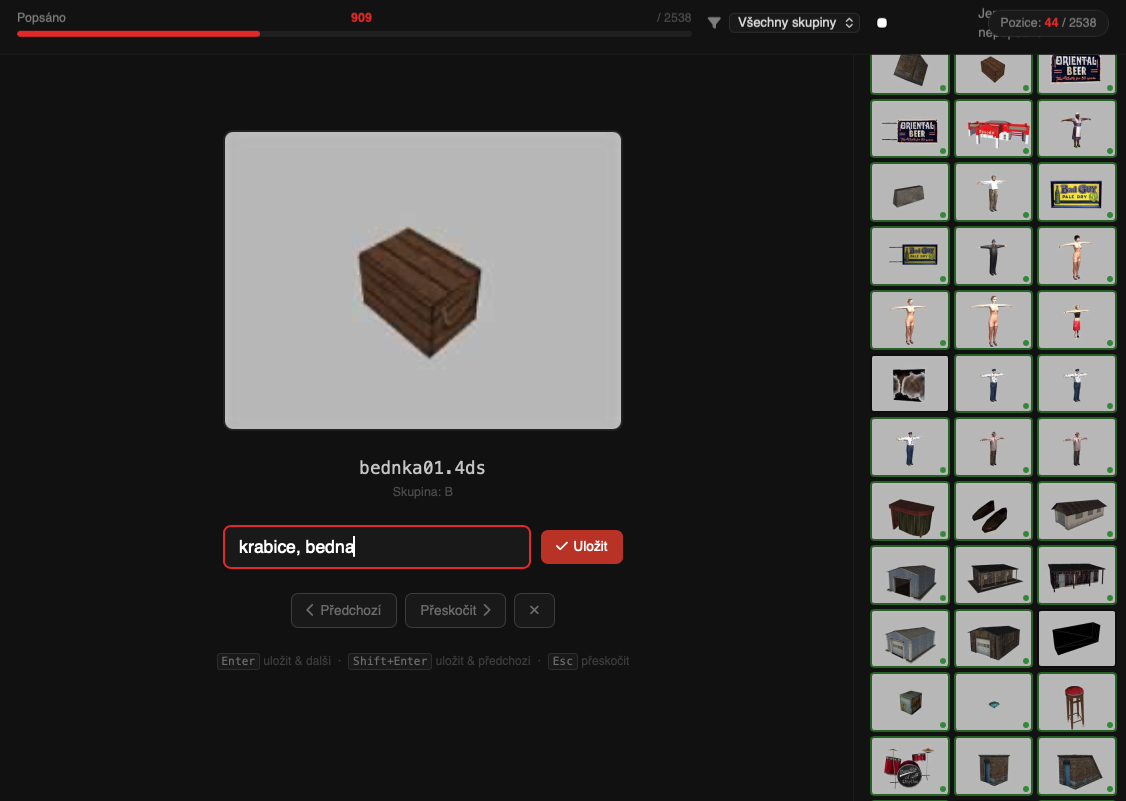The width and height of the screenshot is (1126, 801).
Task: Skip this item with Přeskočit
Action: click(455, 610)
